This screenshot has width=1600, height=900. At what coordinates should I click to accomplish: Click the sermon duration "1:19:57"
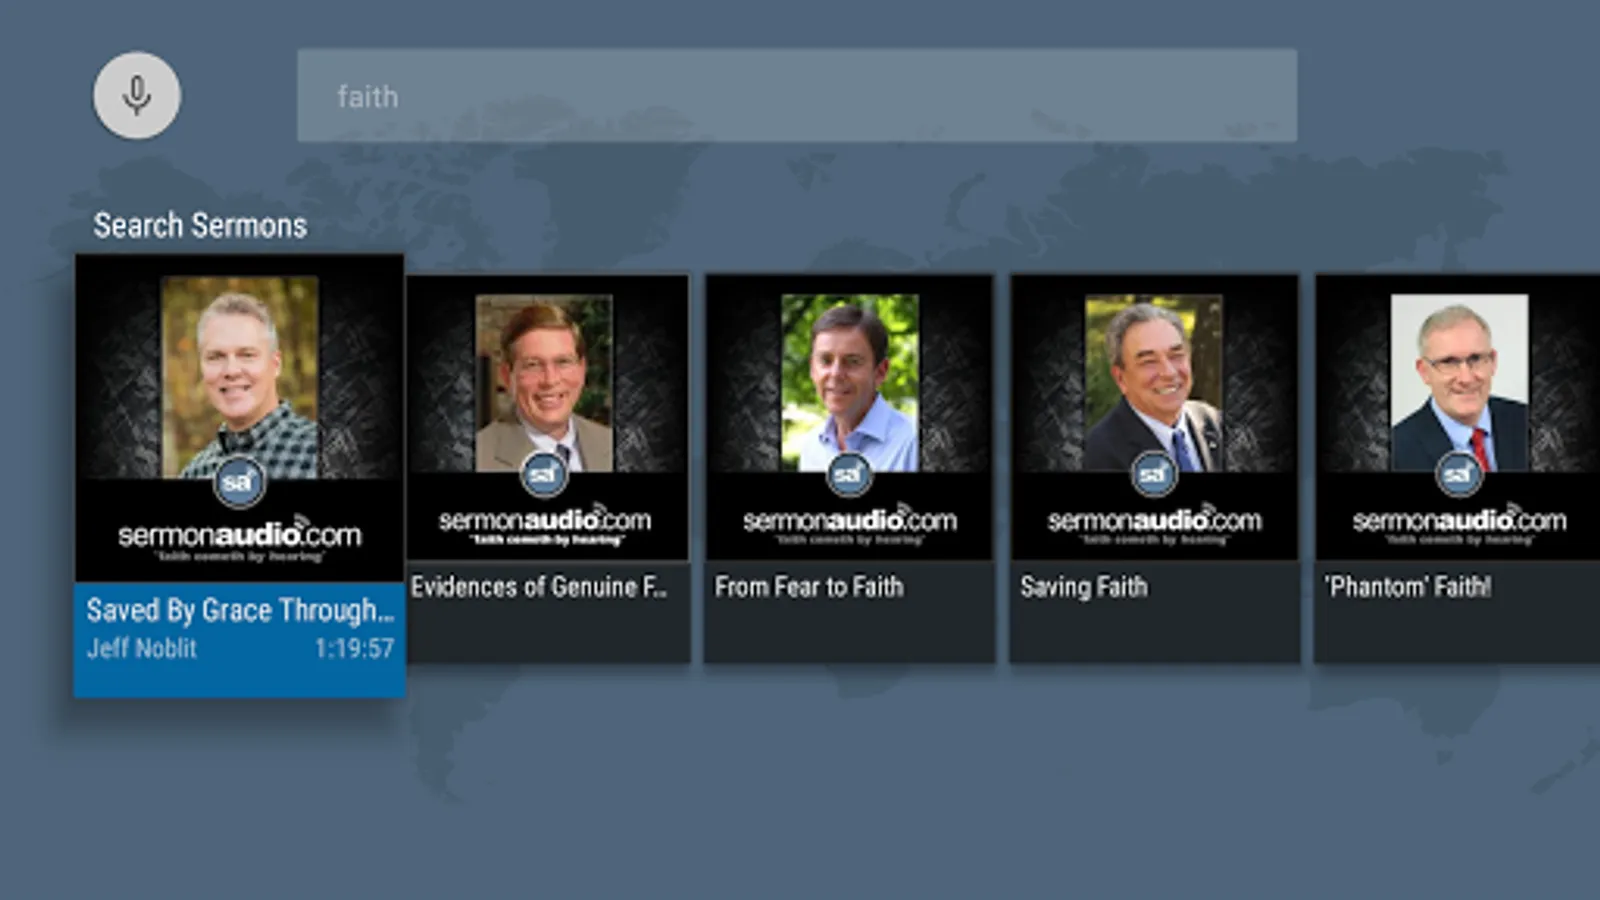354,648
